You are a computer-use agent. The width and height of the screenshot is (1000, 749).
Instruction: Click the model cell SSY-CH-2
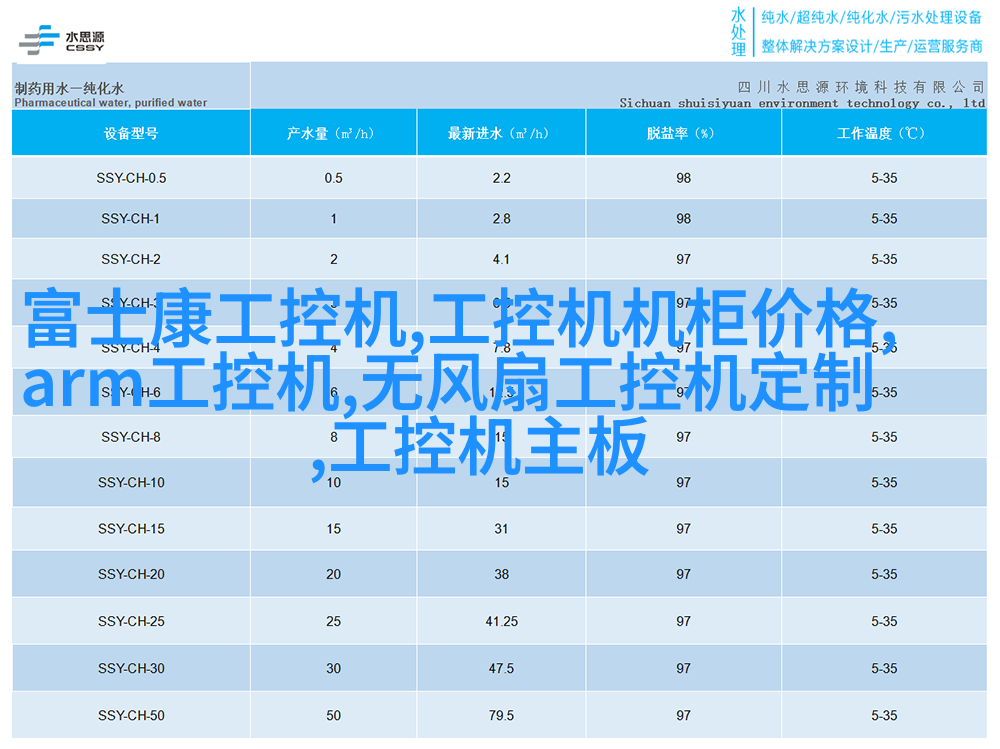131,259
